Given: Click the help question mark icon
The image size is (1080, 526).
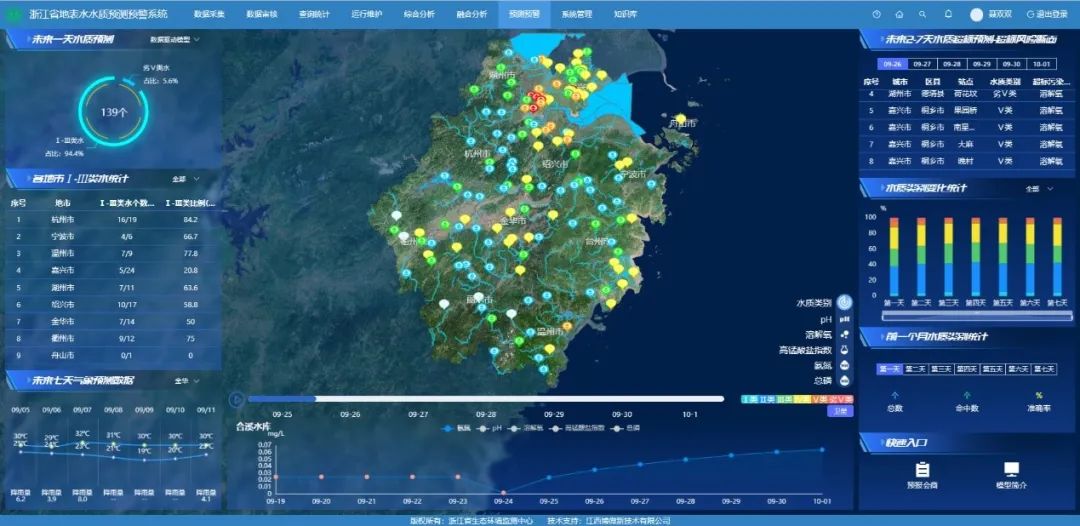Looking at the screenshot, I should pos(876,15).
